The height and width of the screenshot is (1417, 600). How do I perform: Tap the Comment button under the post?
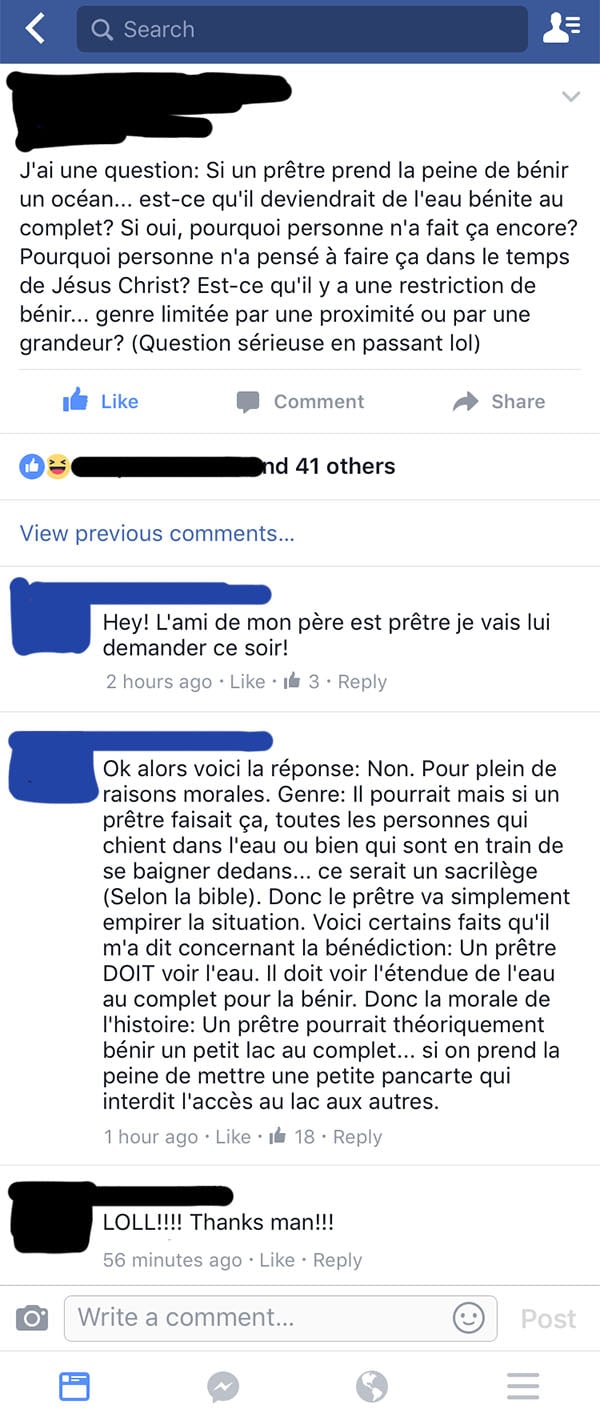pos(300,401)
